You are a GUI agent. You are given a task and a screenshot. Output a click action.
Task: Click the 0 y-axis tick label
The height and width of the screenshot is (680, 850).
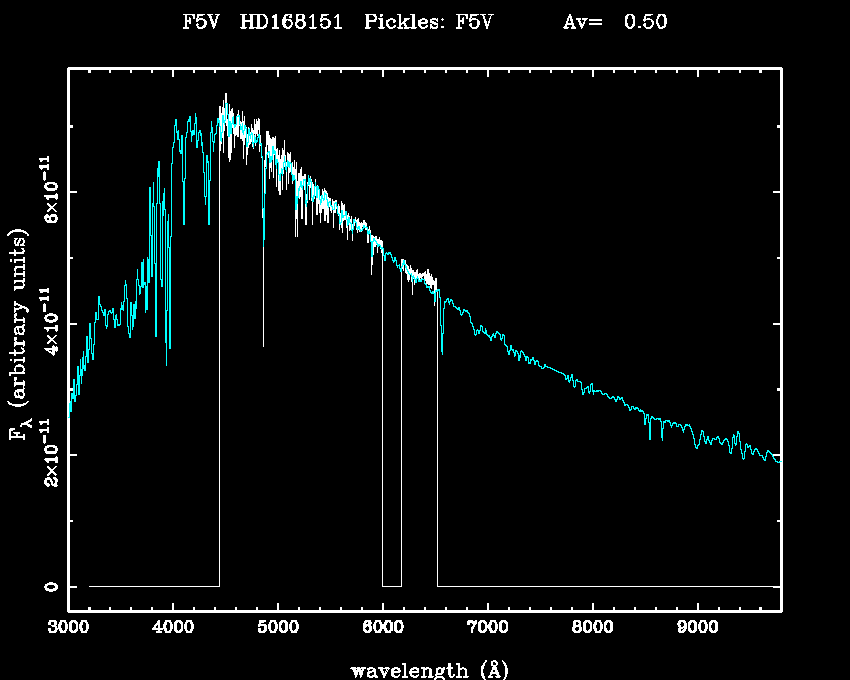tap(47, 586)
